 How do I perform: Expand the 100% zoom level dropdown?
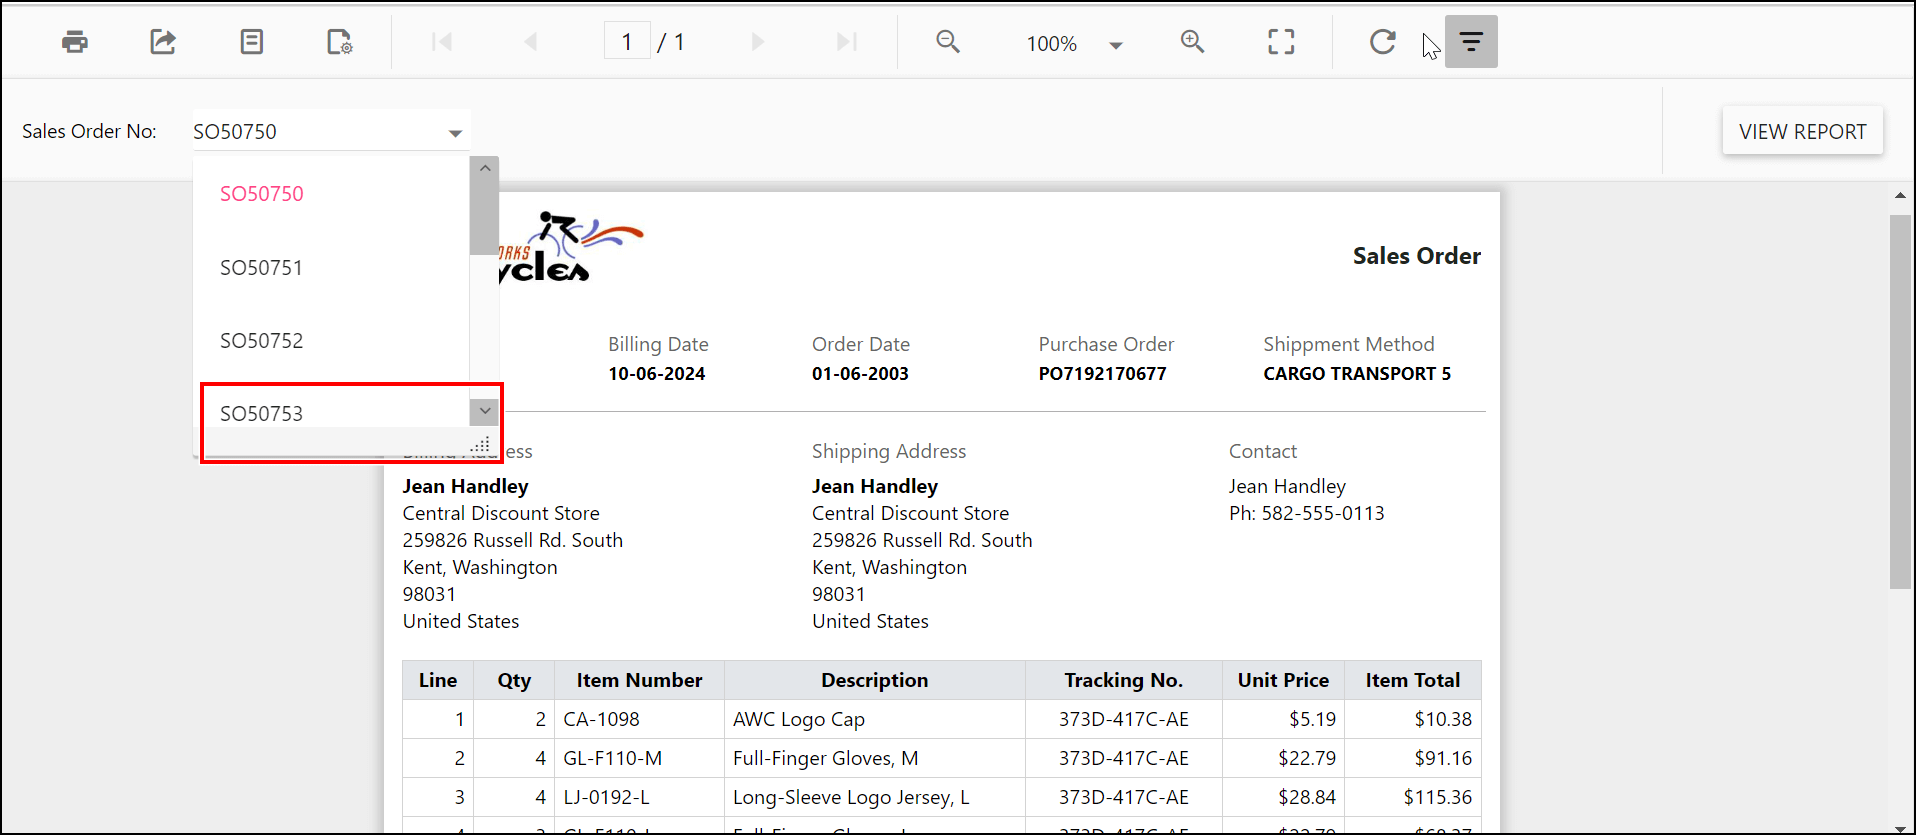click(x=1115, y=45)
